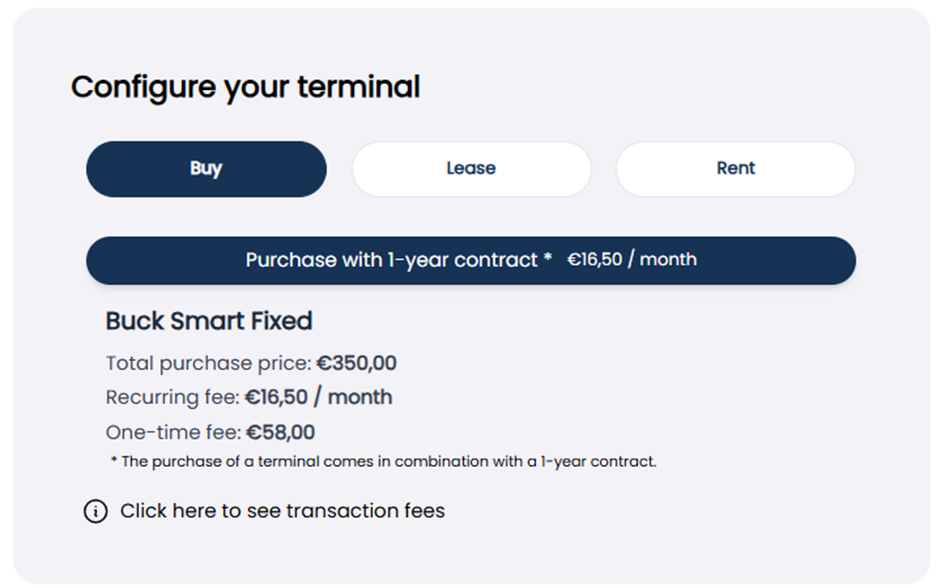The image size is (945, 588).
Task: Click the word 'Purchase' in the dark contract bar
Action: (291, 260)
